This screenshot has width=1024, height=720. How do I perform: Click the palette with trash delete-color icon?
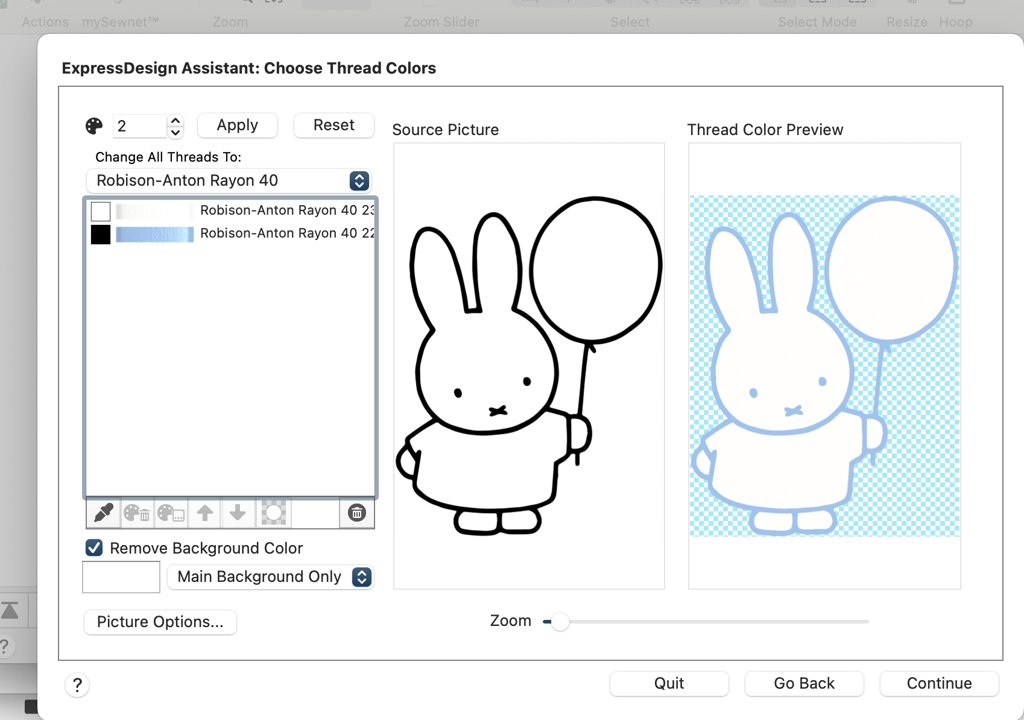coord(136,513)
